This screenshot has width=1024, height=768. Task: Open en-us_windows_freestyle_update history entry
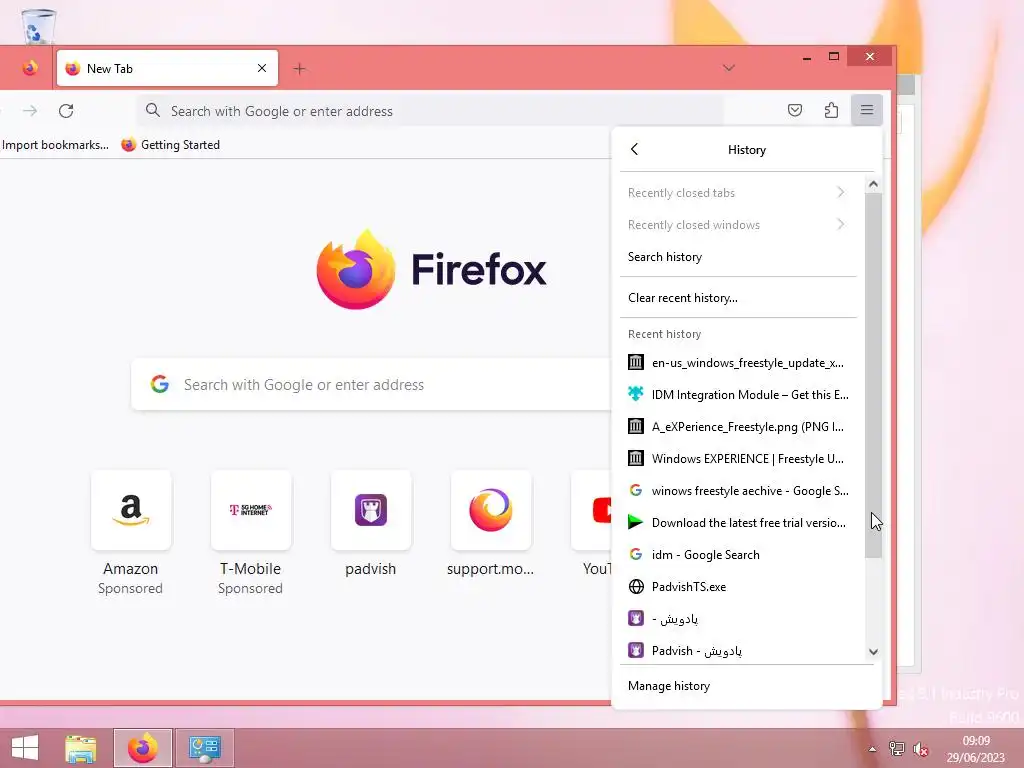737,362
